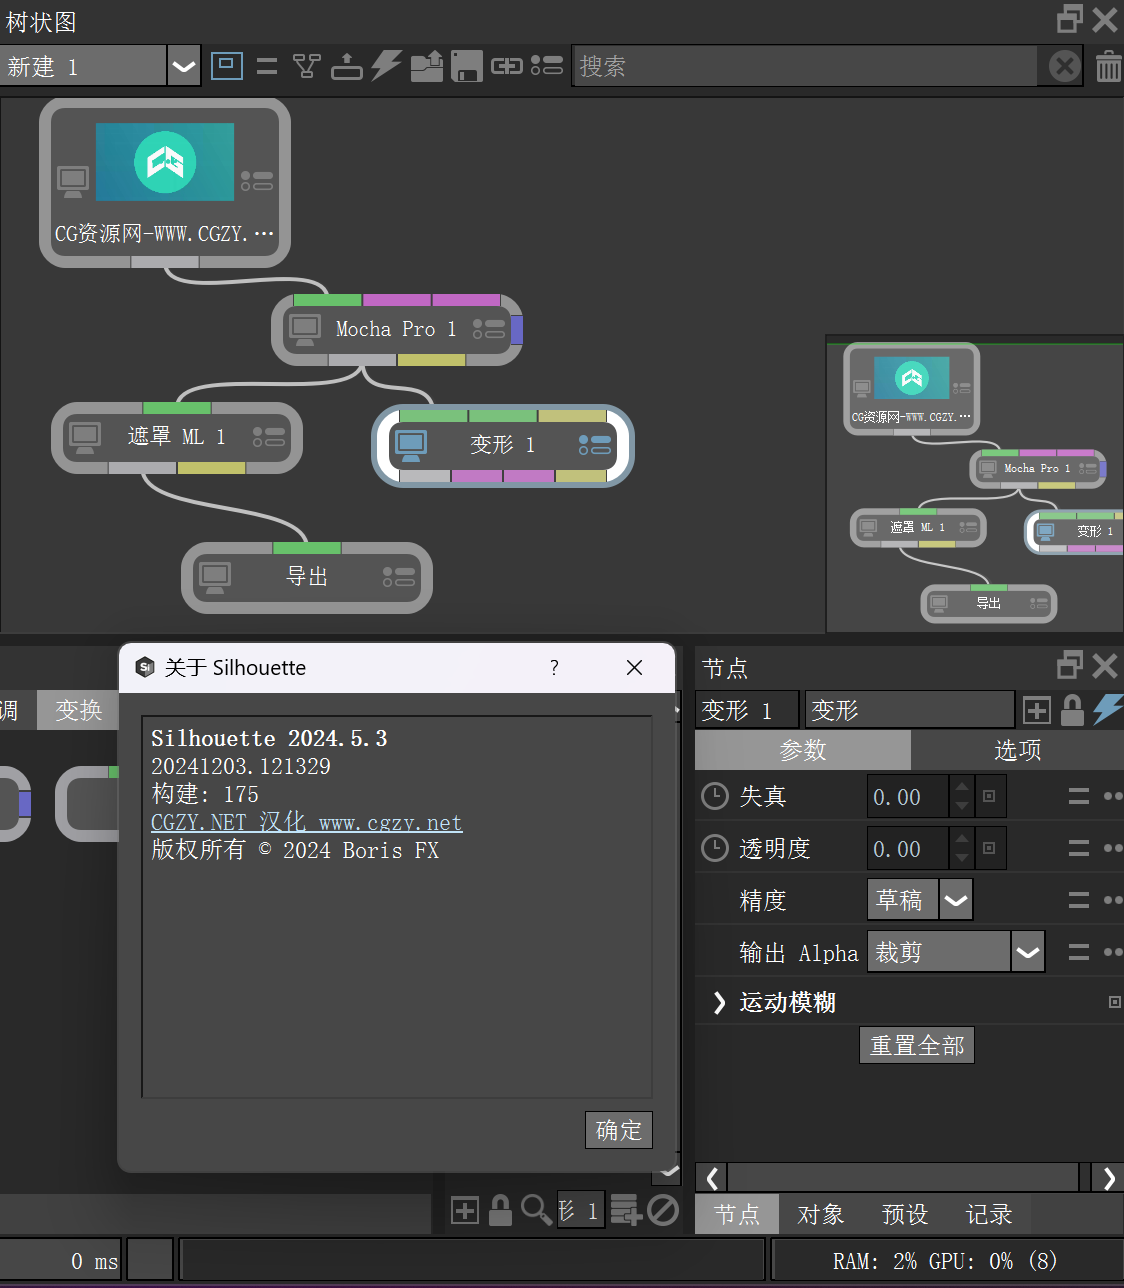1124x1288 pixels.
Task: Switch to the 预设 tab
Action: [905, 1214]
